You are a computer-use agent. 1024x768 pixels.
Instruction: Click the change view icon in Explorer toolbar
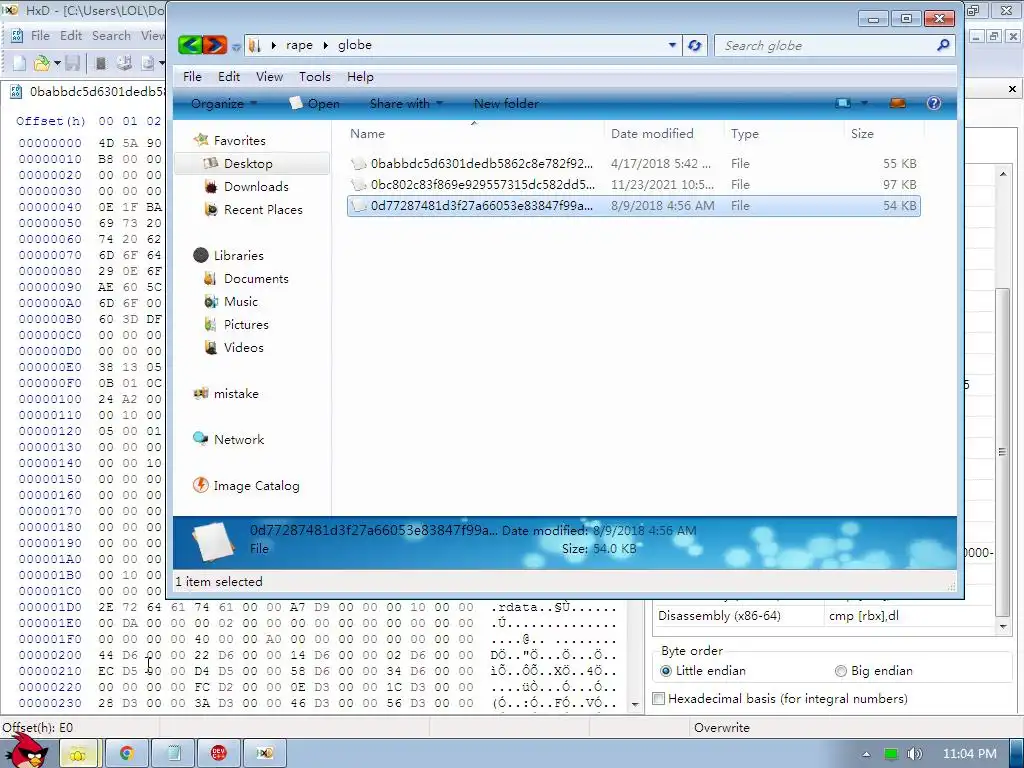843,103
